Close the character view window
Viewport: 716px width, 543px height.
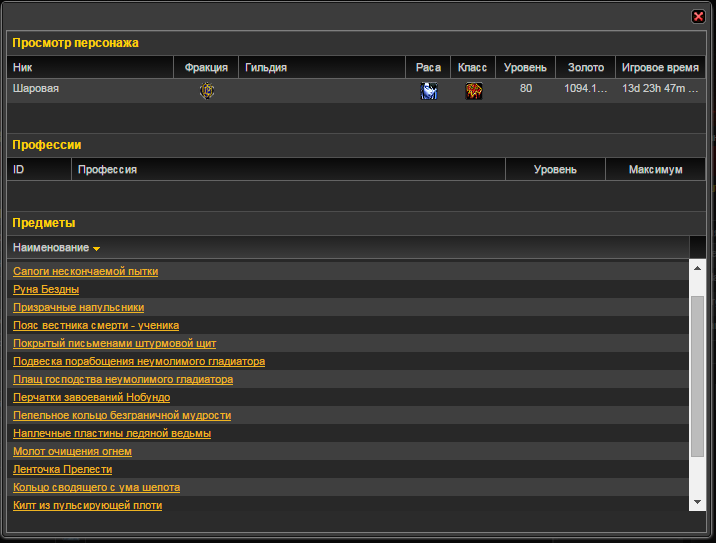click(698, 16)
